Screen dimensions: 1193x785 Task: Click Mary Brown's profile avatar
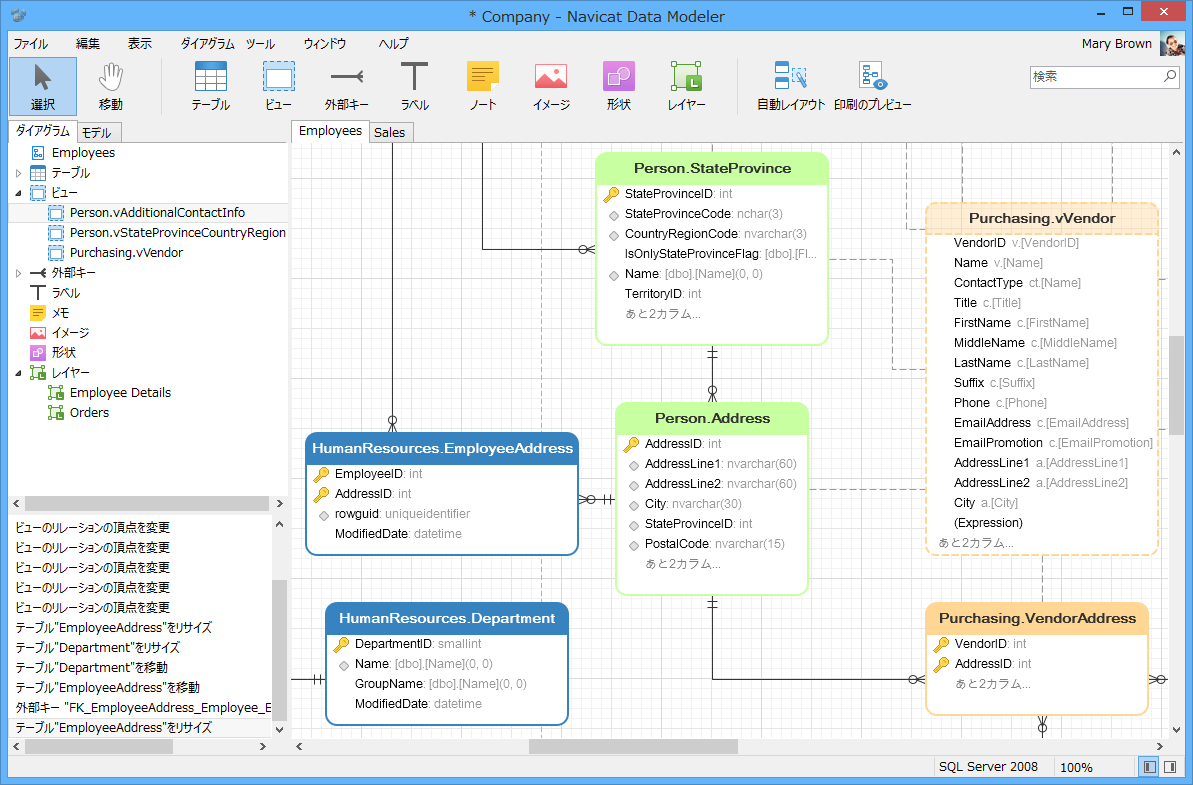click(1172, 43)
